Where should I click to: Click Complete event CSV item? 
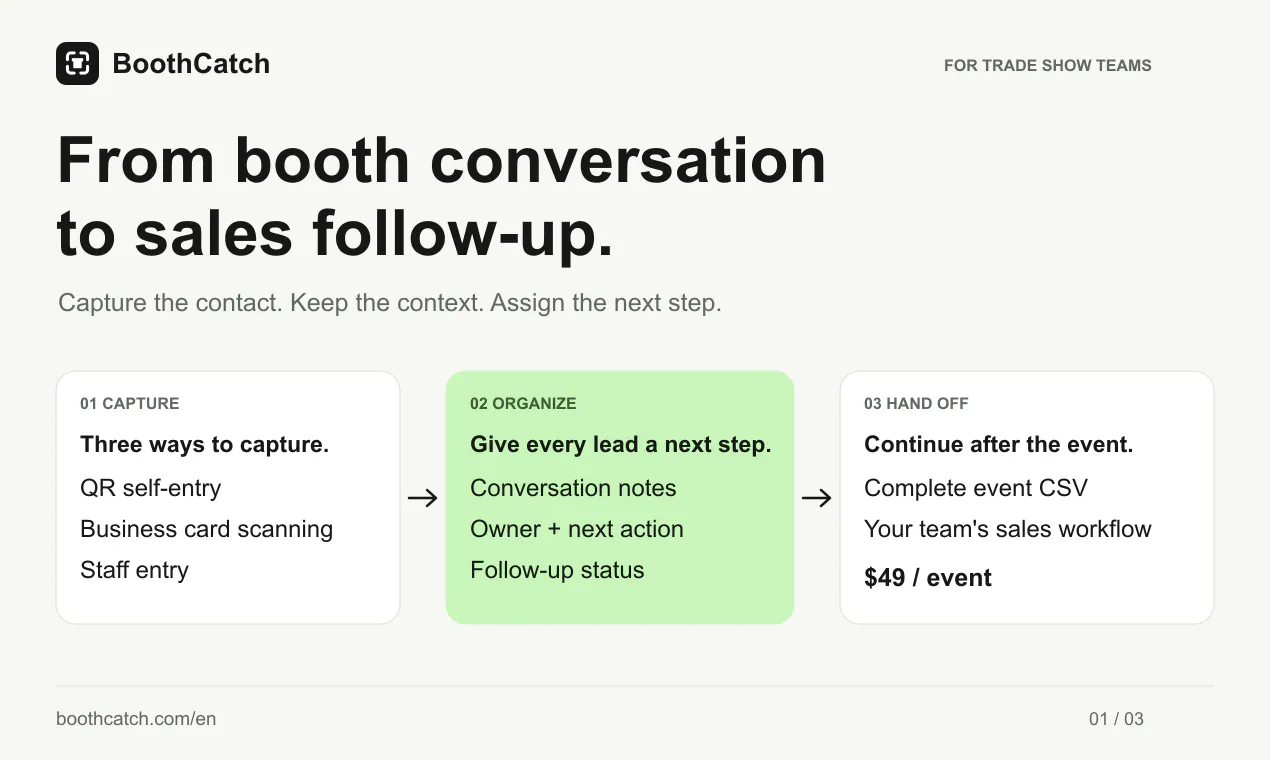(x=976, y=488)
